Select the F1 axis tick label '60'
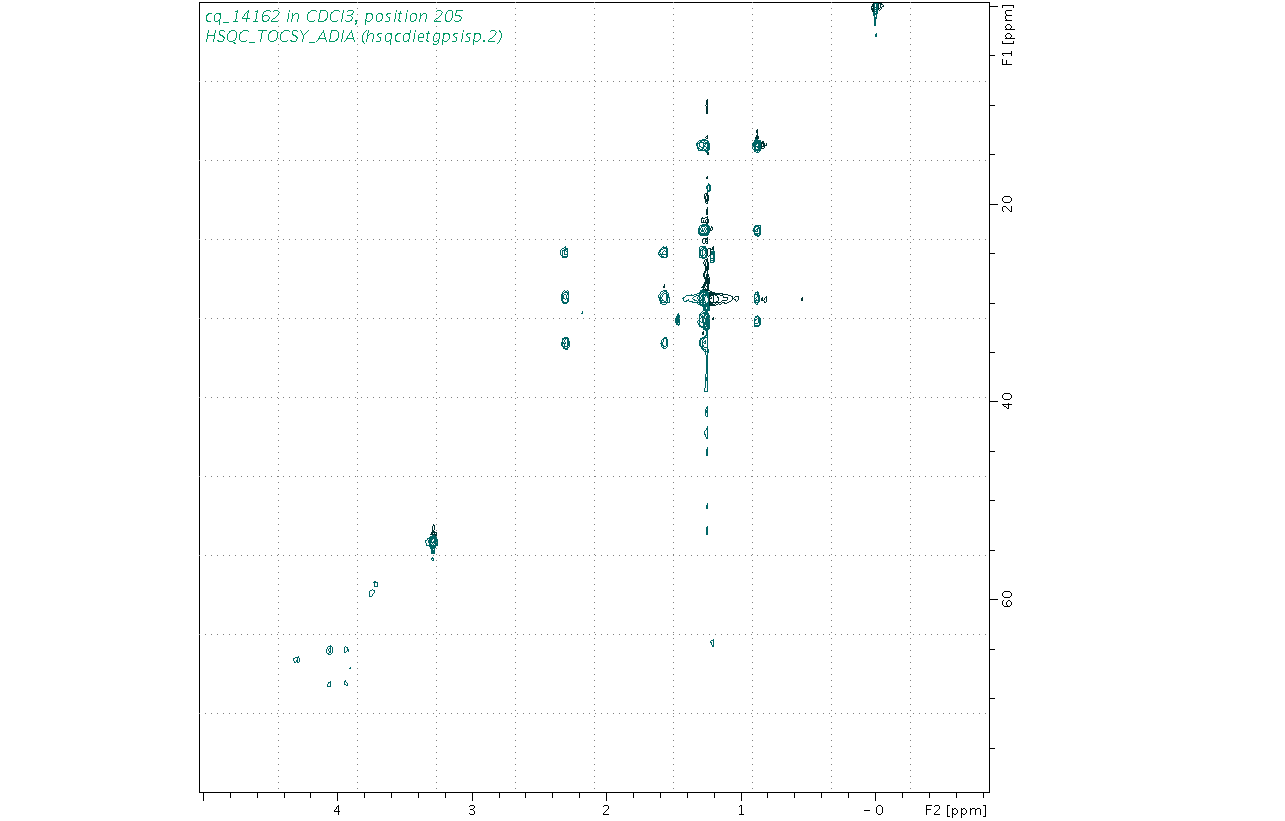 (x=1007, y=598)
